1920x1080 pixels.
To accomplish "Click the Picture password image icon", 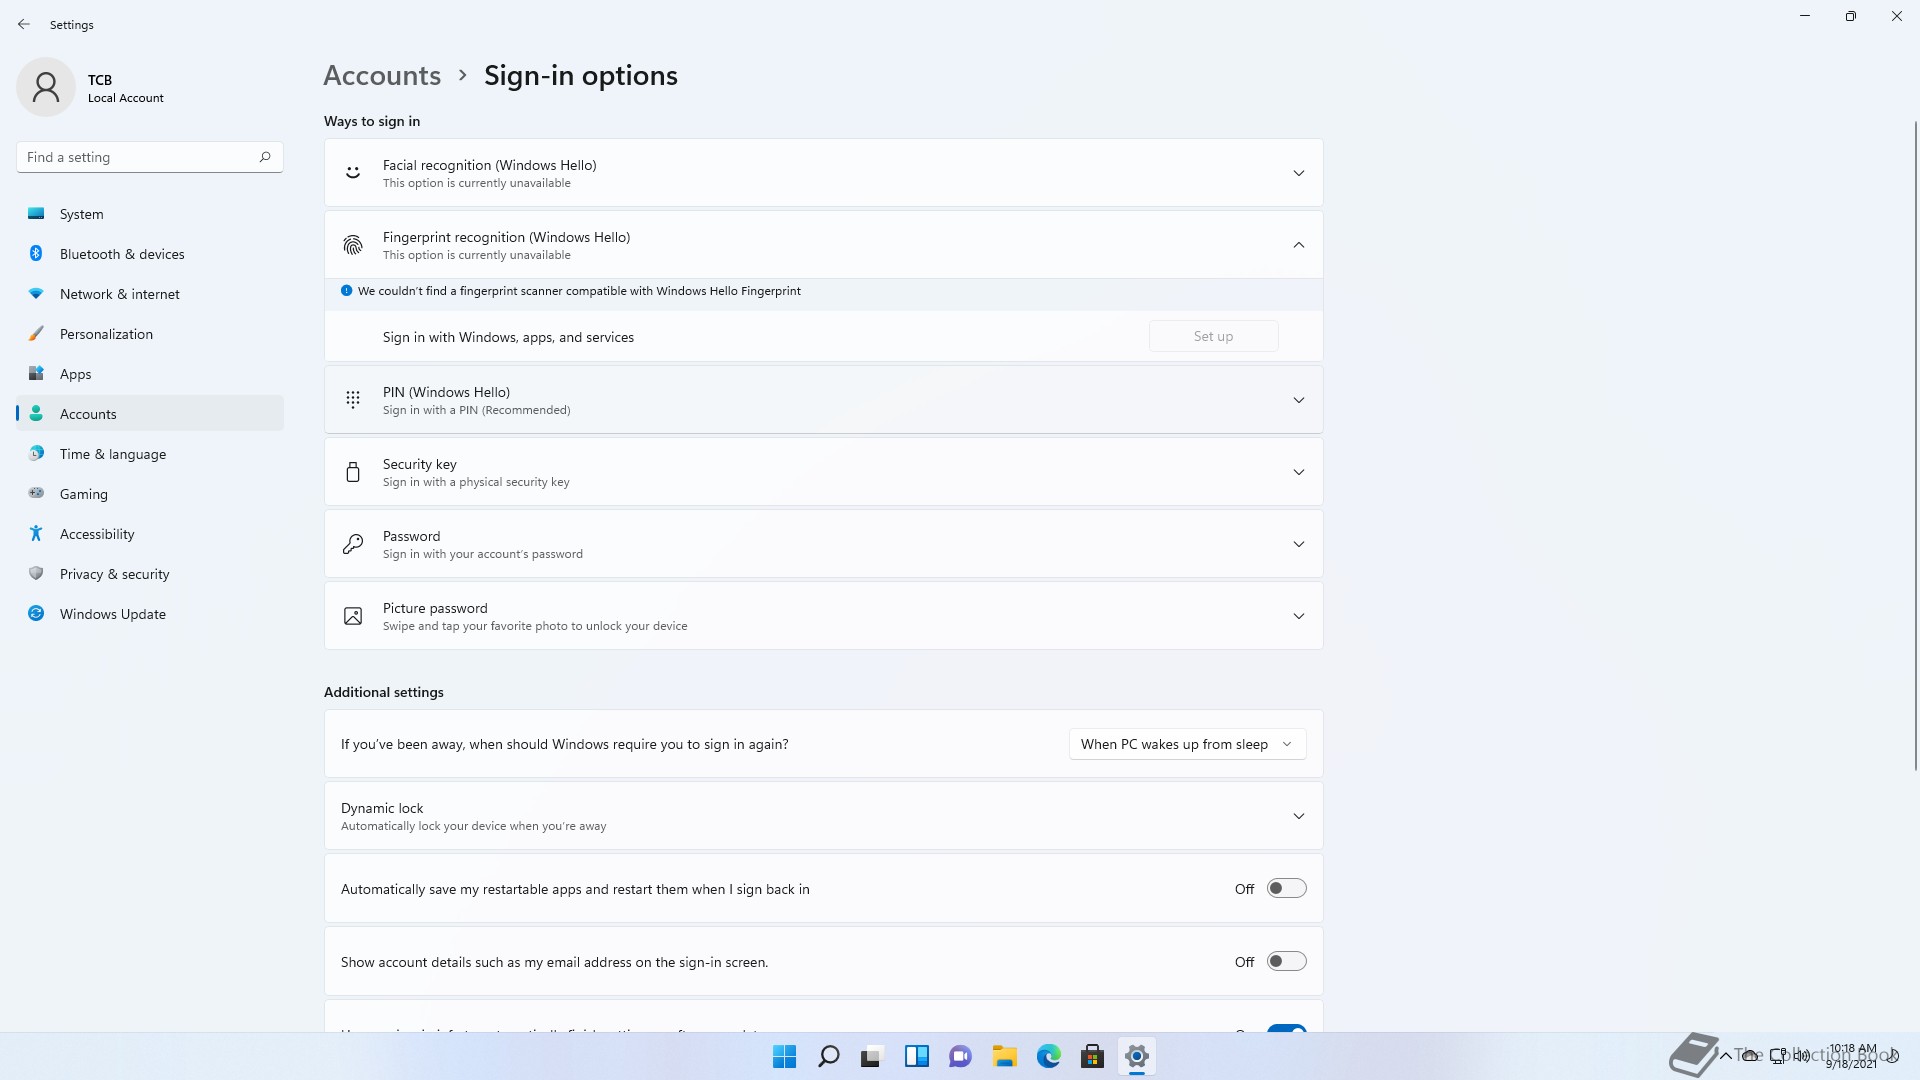I will tap(353, 616).
